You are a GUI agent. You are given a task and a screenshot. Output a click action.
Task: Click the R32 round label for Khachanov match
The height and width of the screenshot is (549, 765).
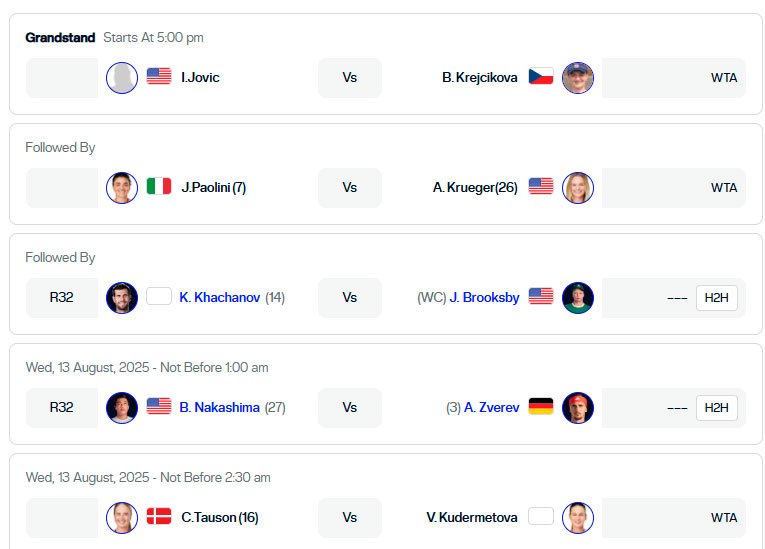coord(61,297)
